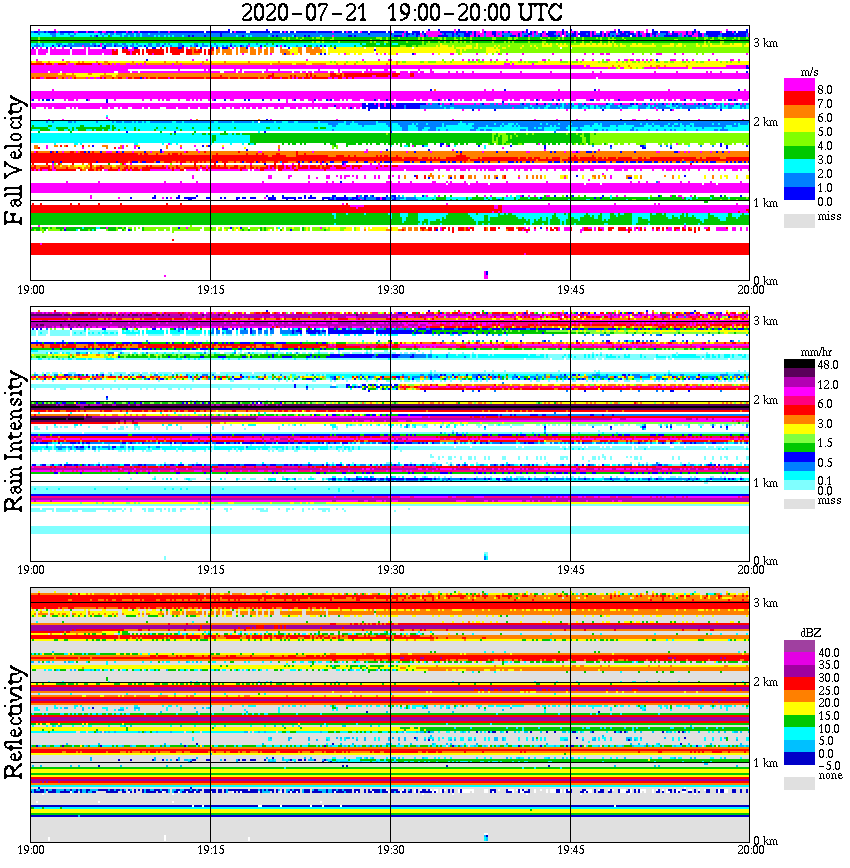Viewport: 850px width, 868px height.
Task: Click the "1.5" value in mm/hr legend
Action: (825, 443)
